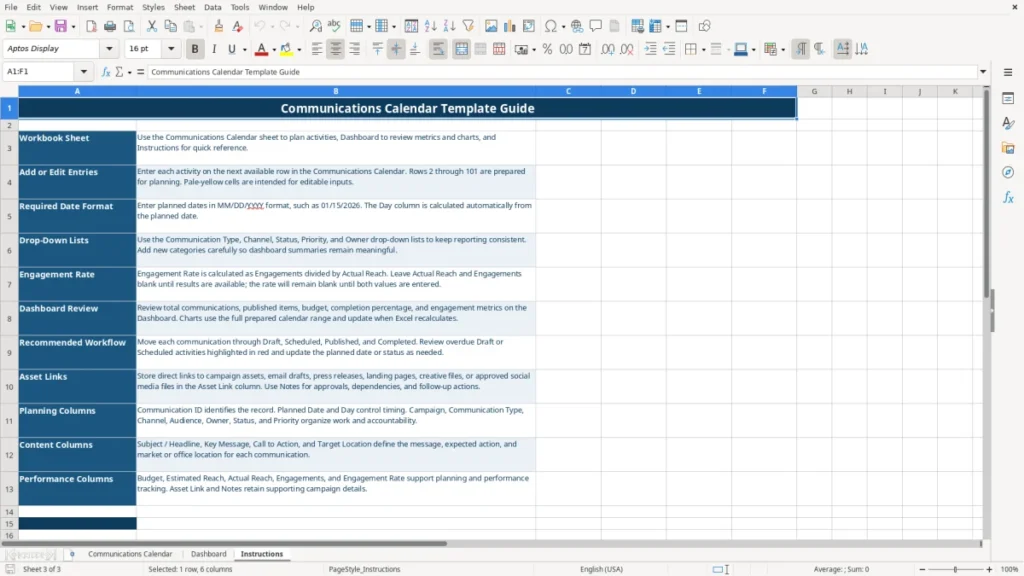This screenshot has height=576, width=1024.
Task: Sort ascending A to Z
Action: (430, 26)
